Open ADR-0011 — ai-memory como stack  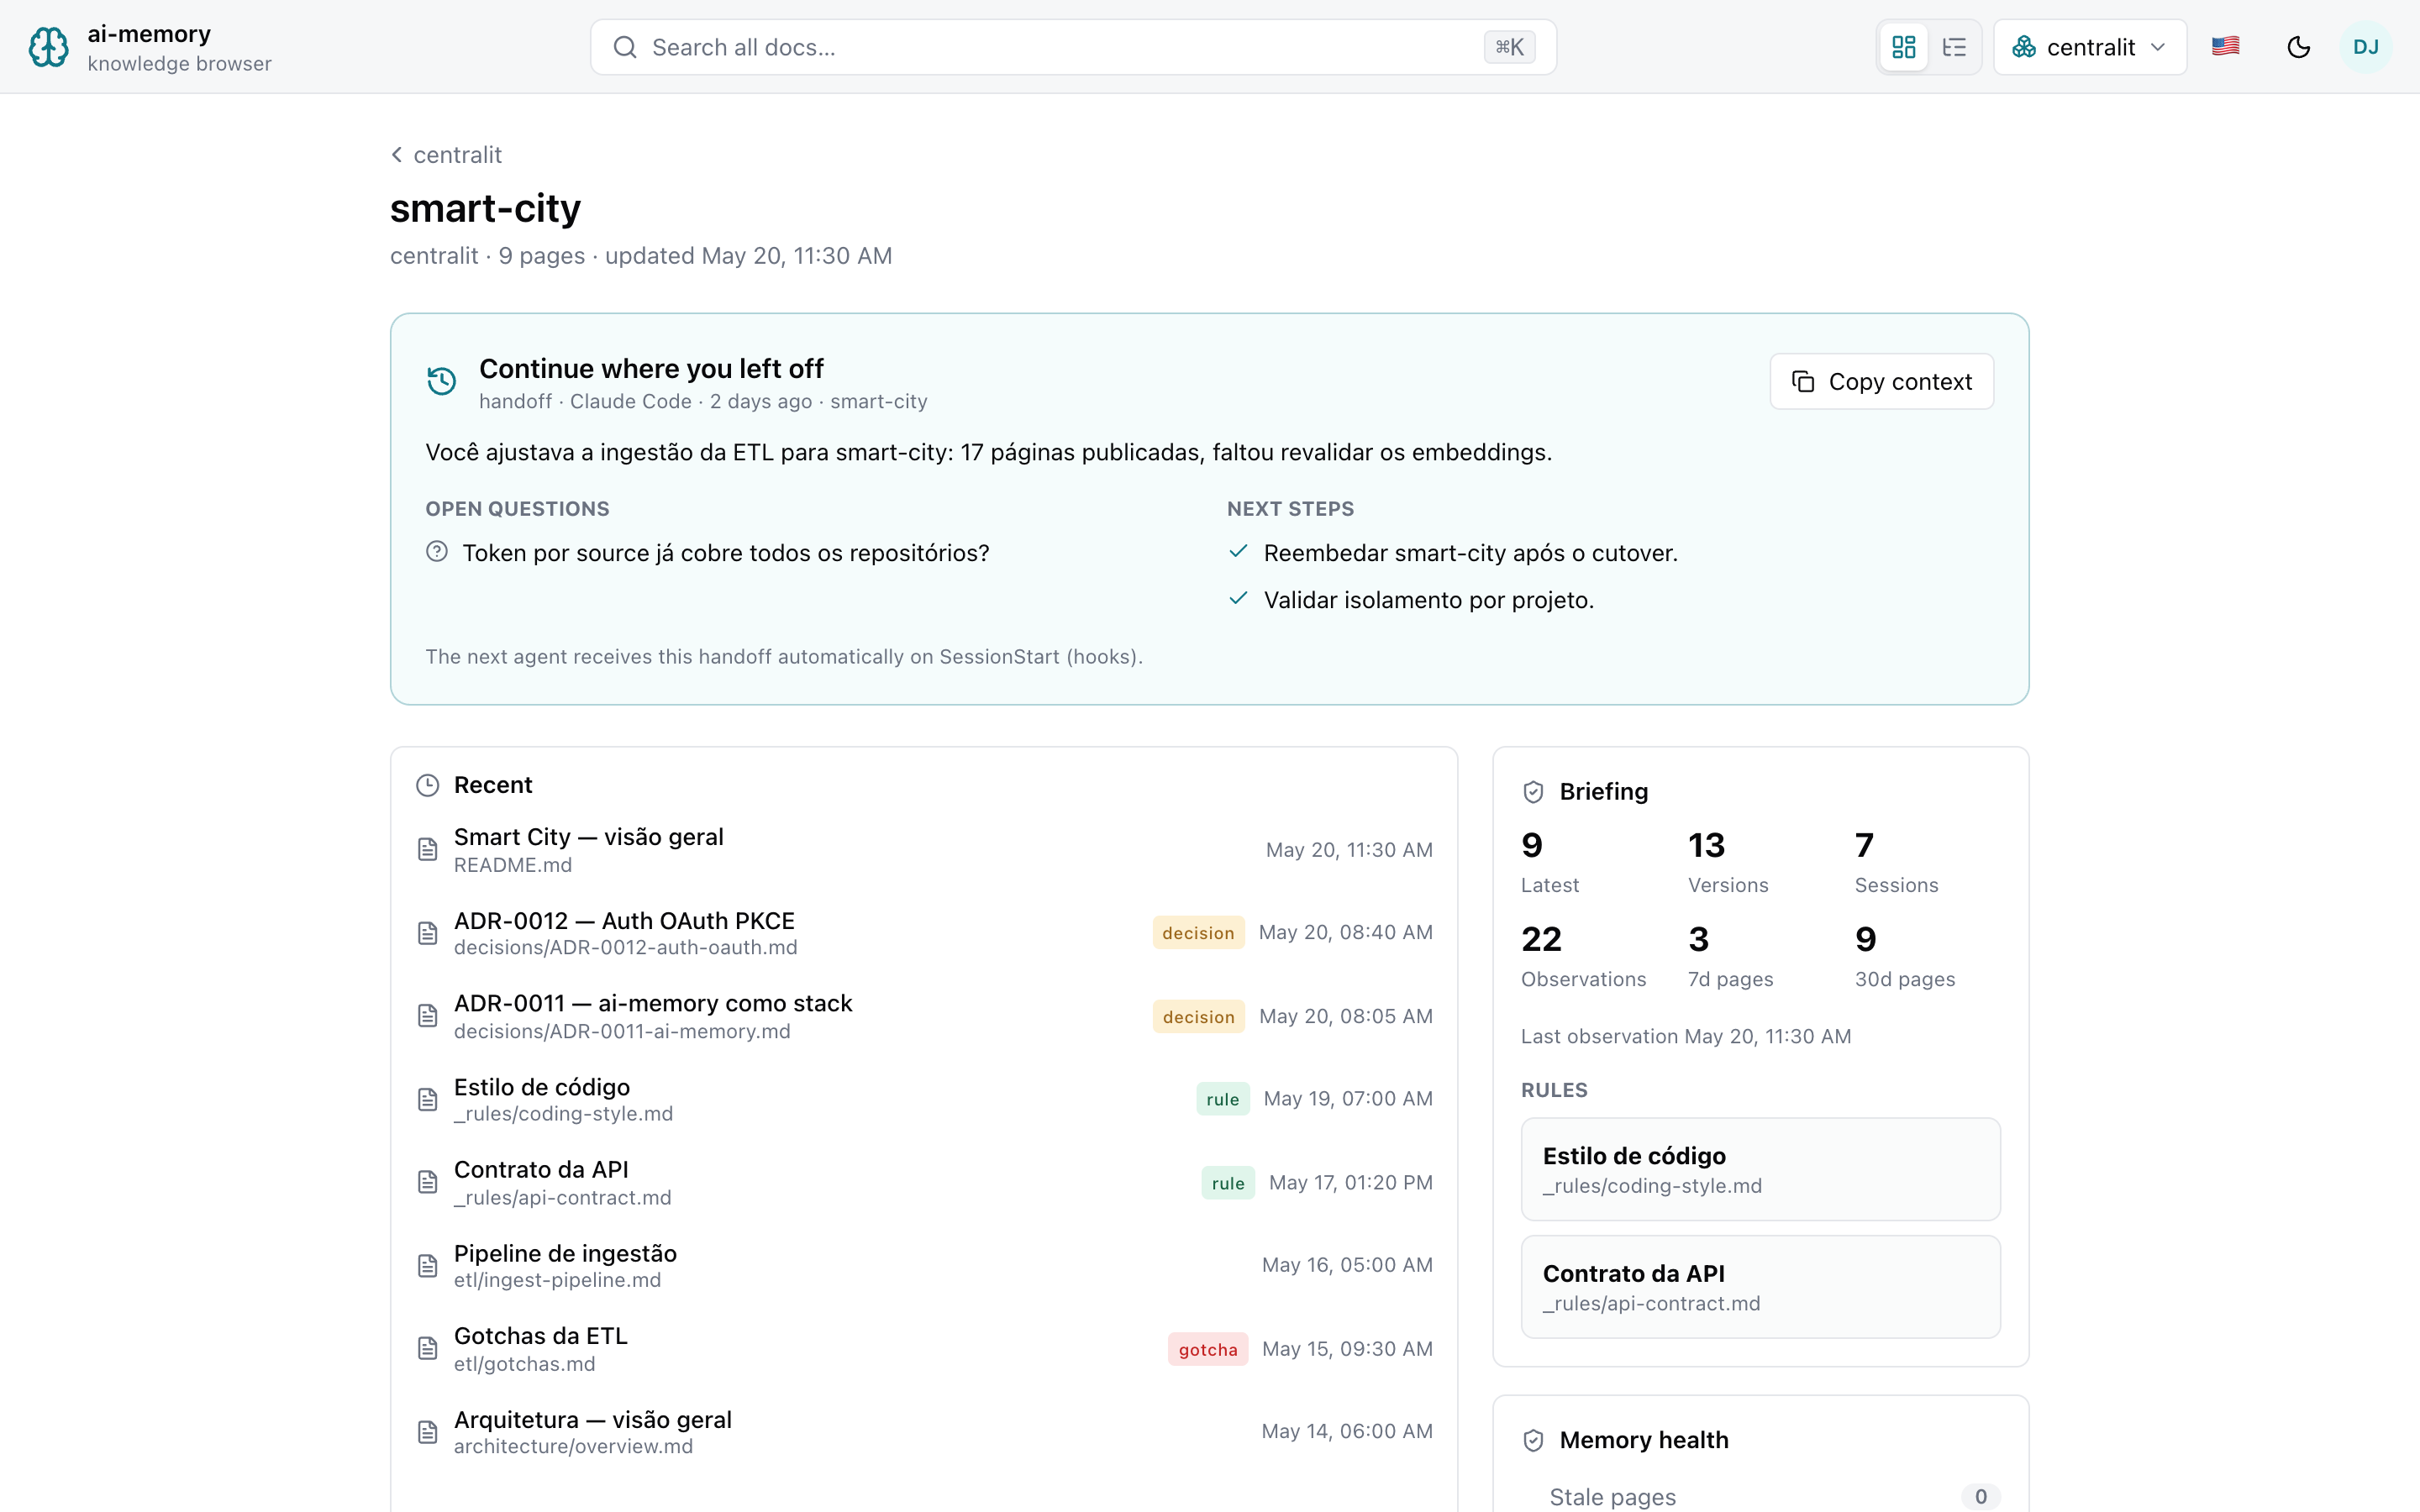924,1016
